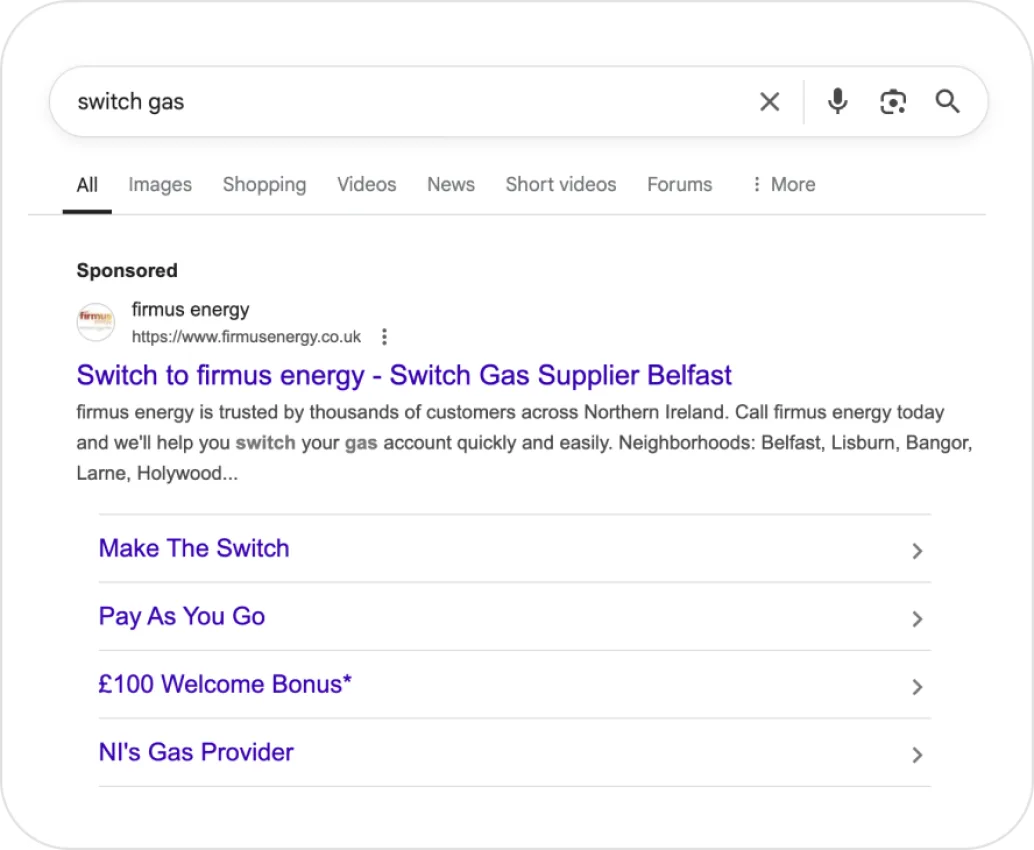Click the firmusenergy.co.uk URL
The width and height of the screenshot is (1034, 850).
pyautogui.click(x=246, y=337)
